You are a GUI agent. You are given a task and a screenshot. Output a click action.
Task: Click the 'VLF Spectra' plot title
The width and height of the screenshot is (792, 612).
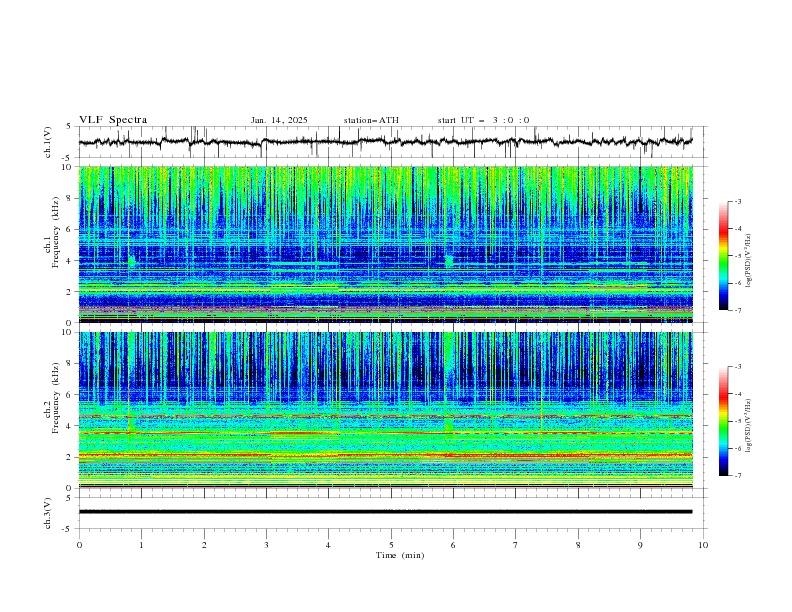click(113, 120)
